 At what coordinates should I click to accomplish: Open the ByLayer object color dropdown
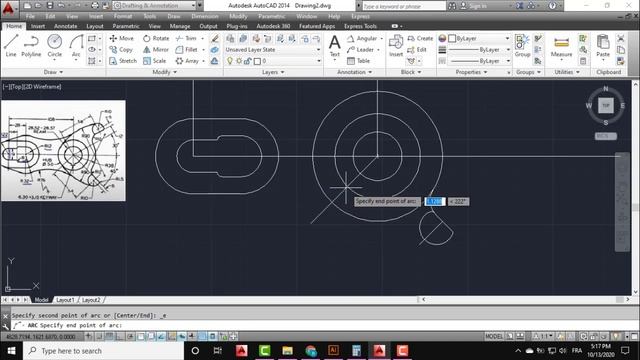[479, 38]
